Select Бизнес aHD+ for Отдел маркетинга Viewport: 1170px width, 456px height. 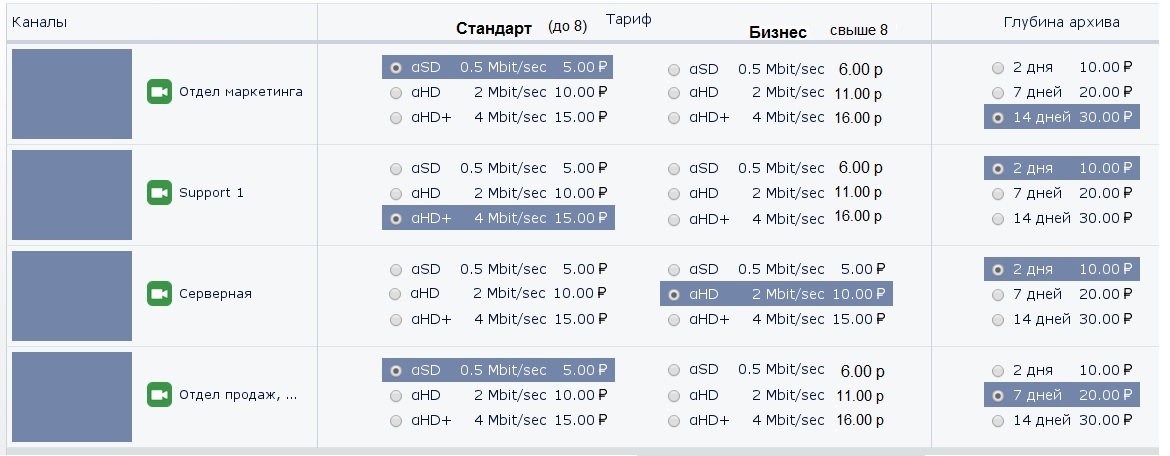[675, 118]
